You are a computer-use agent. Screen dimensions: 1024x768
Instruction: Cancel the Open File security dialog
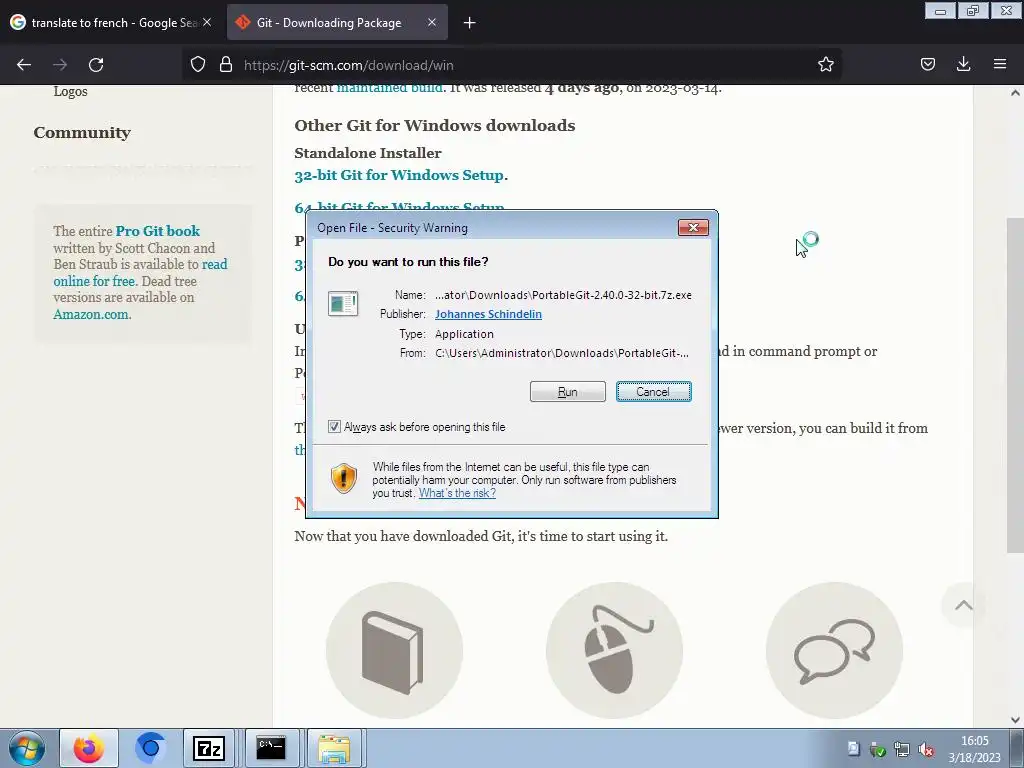(653, 392)
